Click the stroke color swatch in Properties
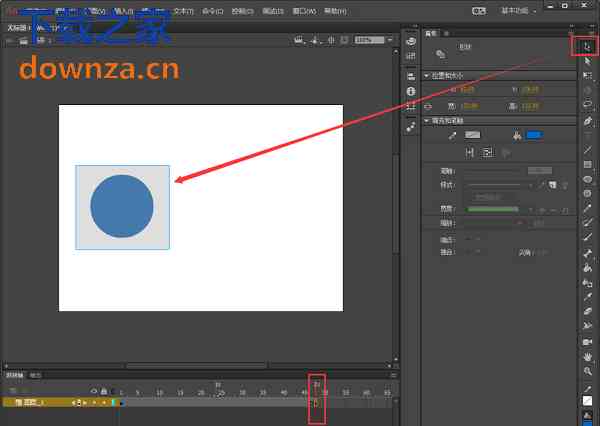 pos(472,135)
